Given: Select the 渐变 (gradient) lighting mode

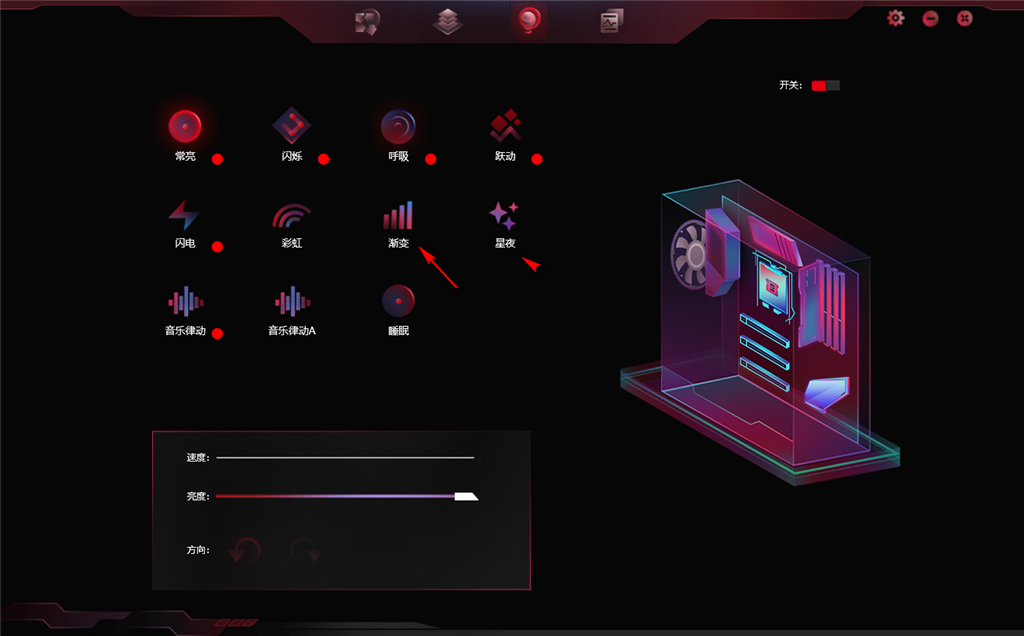Looking at the screenshot, I should [x=395, y=215].
